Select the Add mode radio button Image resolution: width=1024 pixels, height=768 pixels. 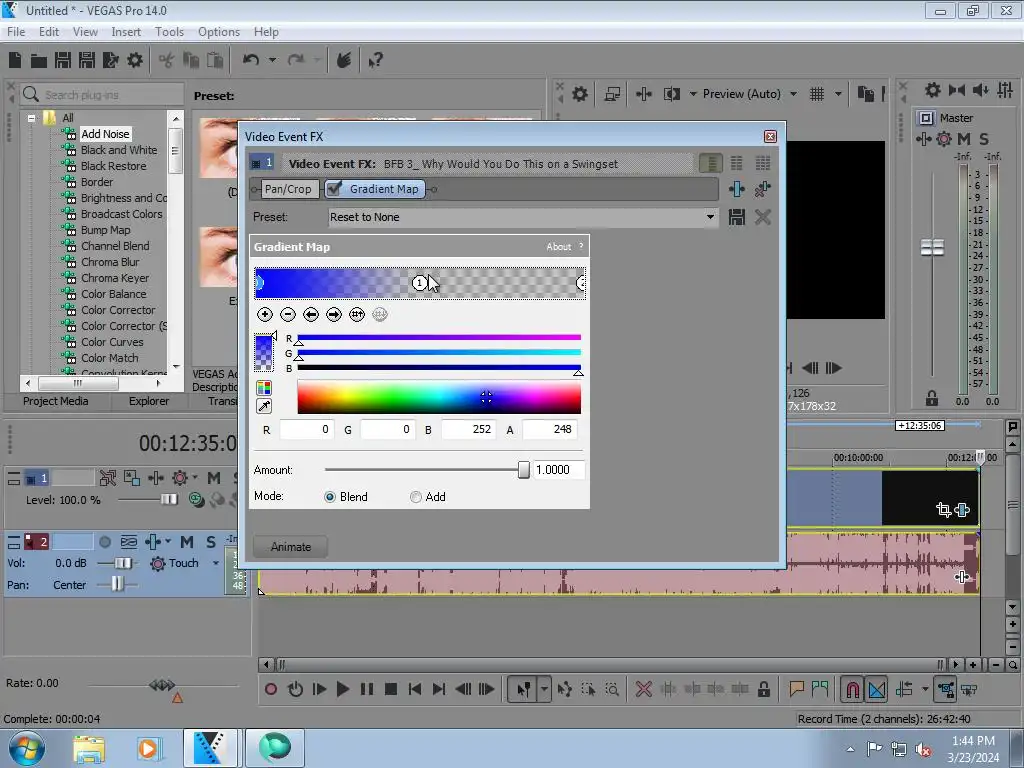tap(415, 497)
